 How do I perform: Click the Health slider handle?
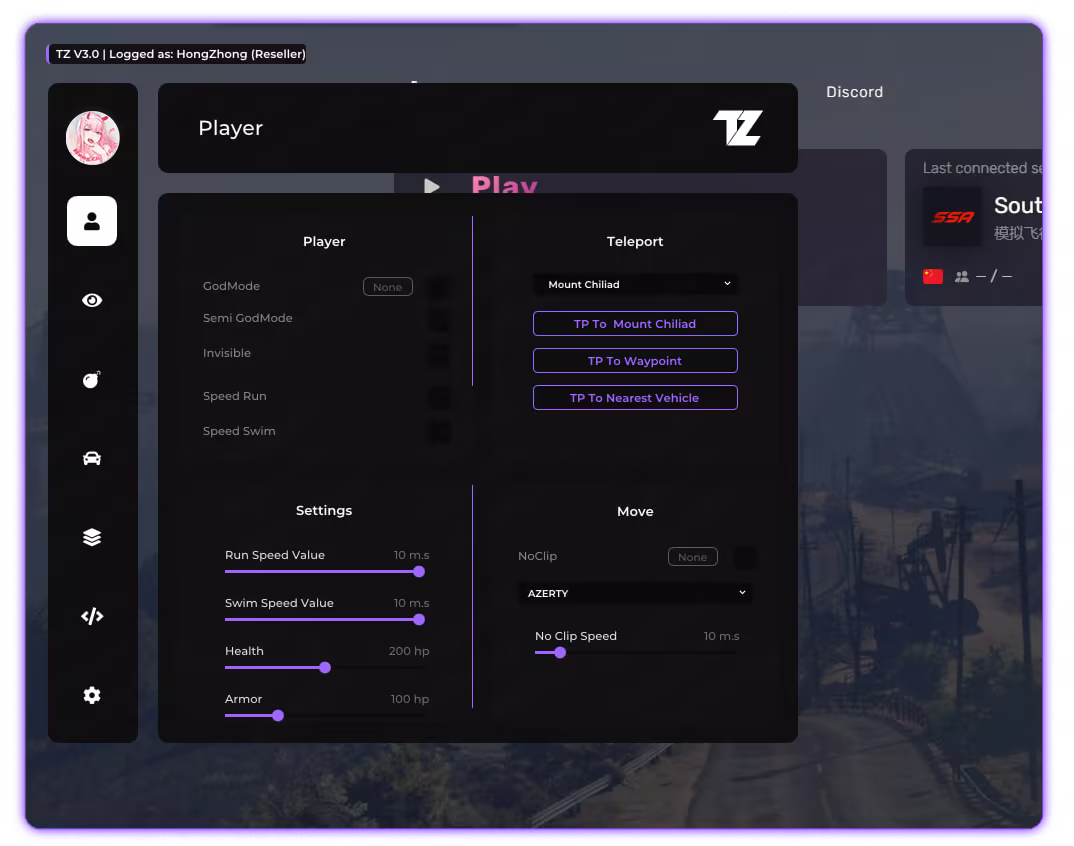[x=325, y=667]
